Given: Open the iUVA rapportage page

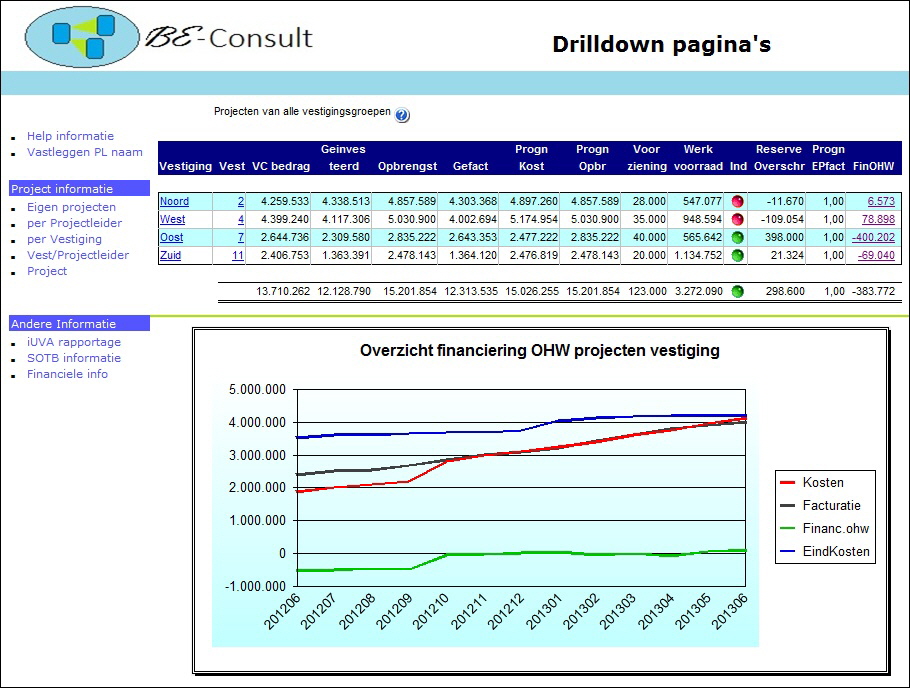Looking at the screenshot, I should [73, 342].
